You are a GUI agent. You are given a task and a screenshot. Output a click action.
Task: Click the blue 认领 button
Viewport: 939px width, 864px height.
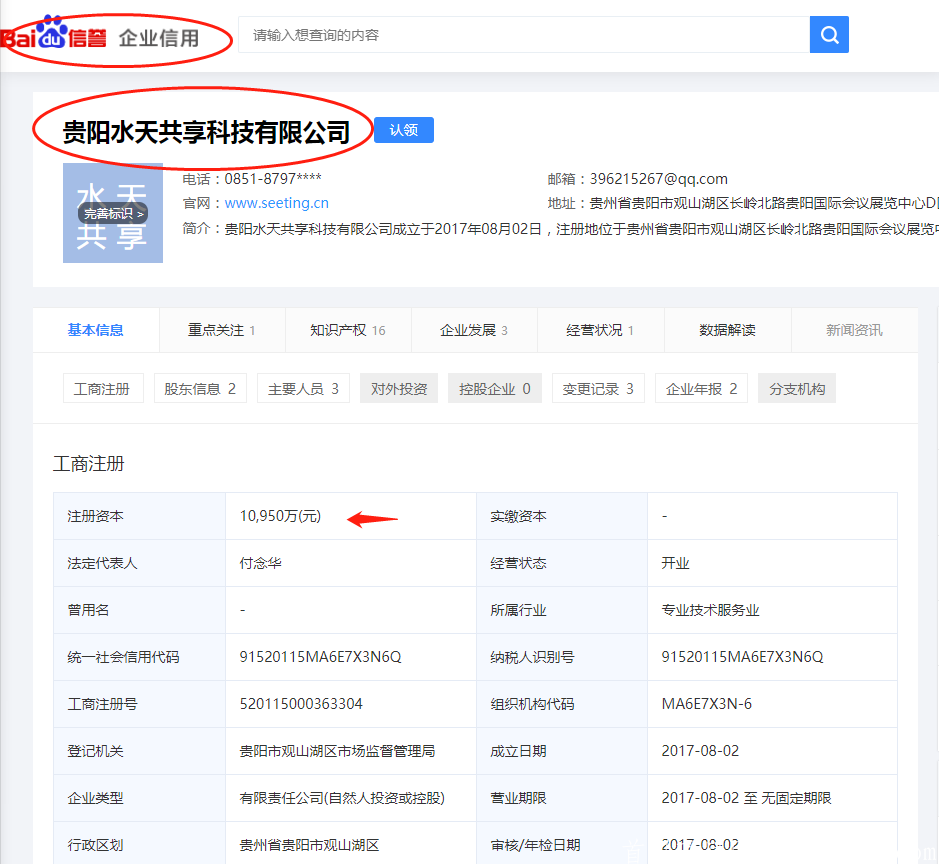pos(403,130)
